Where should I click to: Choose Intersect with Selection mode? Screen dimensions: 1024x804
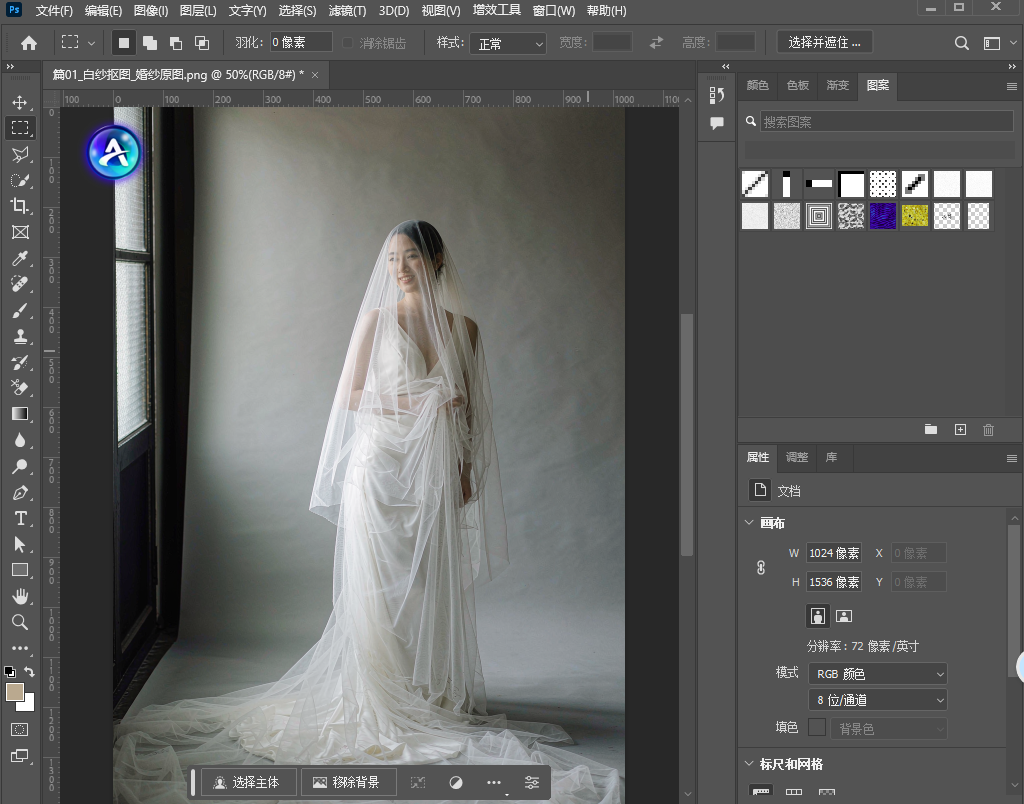click(202, 43)
